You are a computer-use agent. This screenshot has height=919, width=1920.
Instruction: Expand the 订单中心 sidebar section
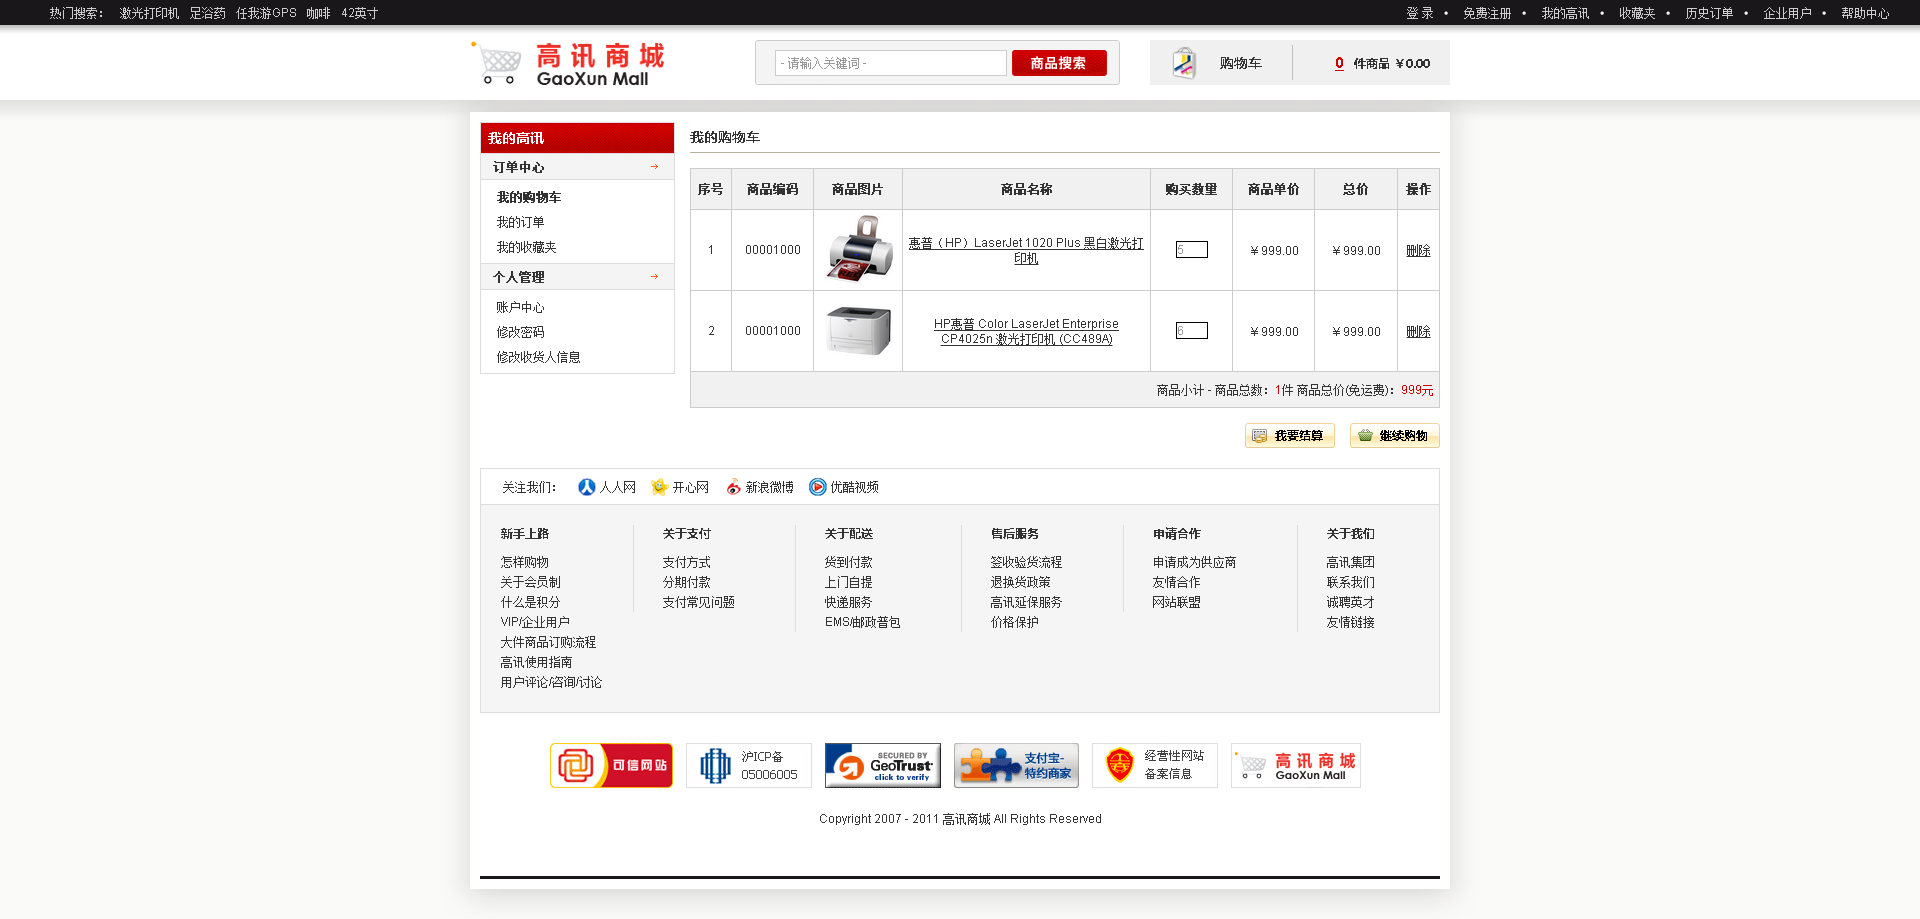pos(577,167)
